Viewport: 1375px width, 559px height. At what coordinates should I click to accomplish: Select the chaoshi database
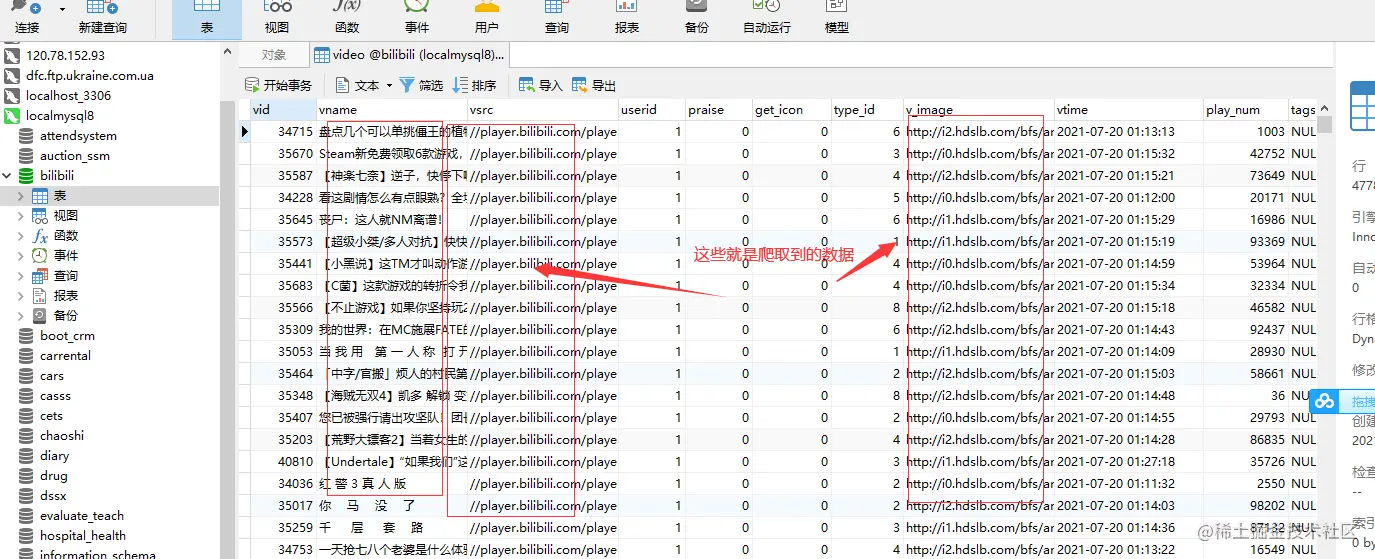pos(62,435)
